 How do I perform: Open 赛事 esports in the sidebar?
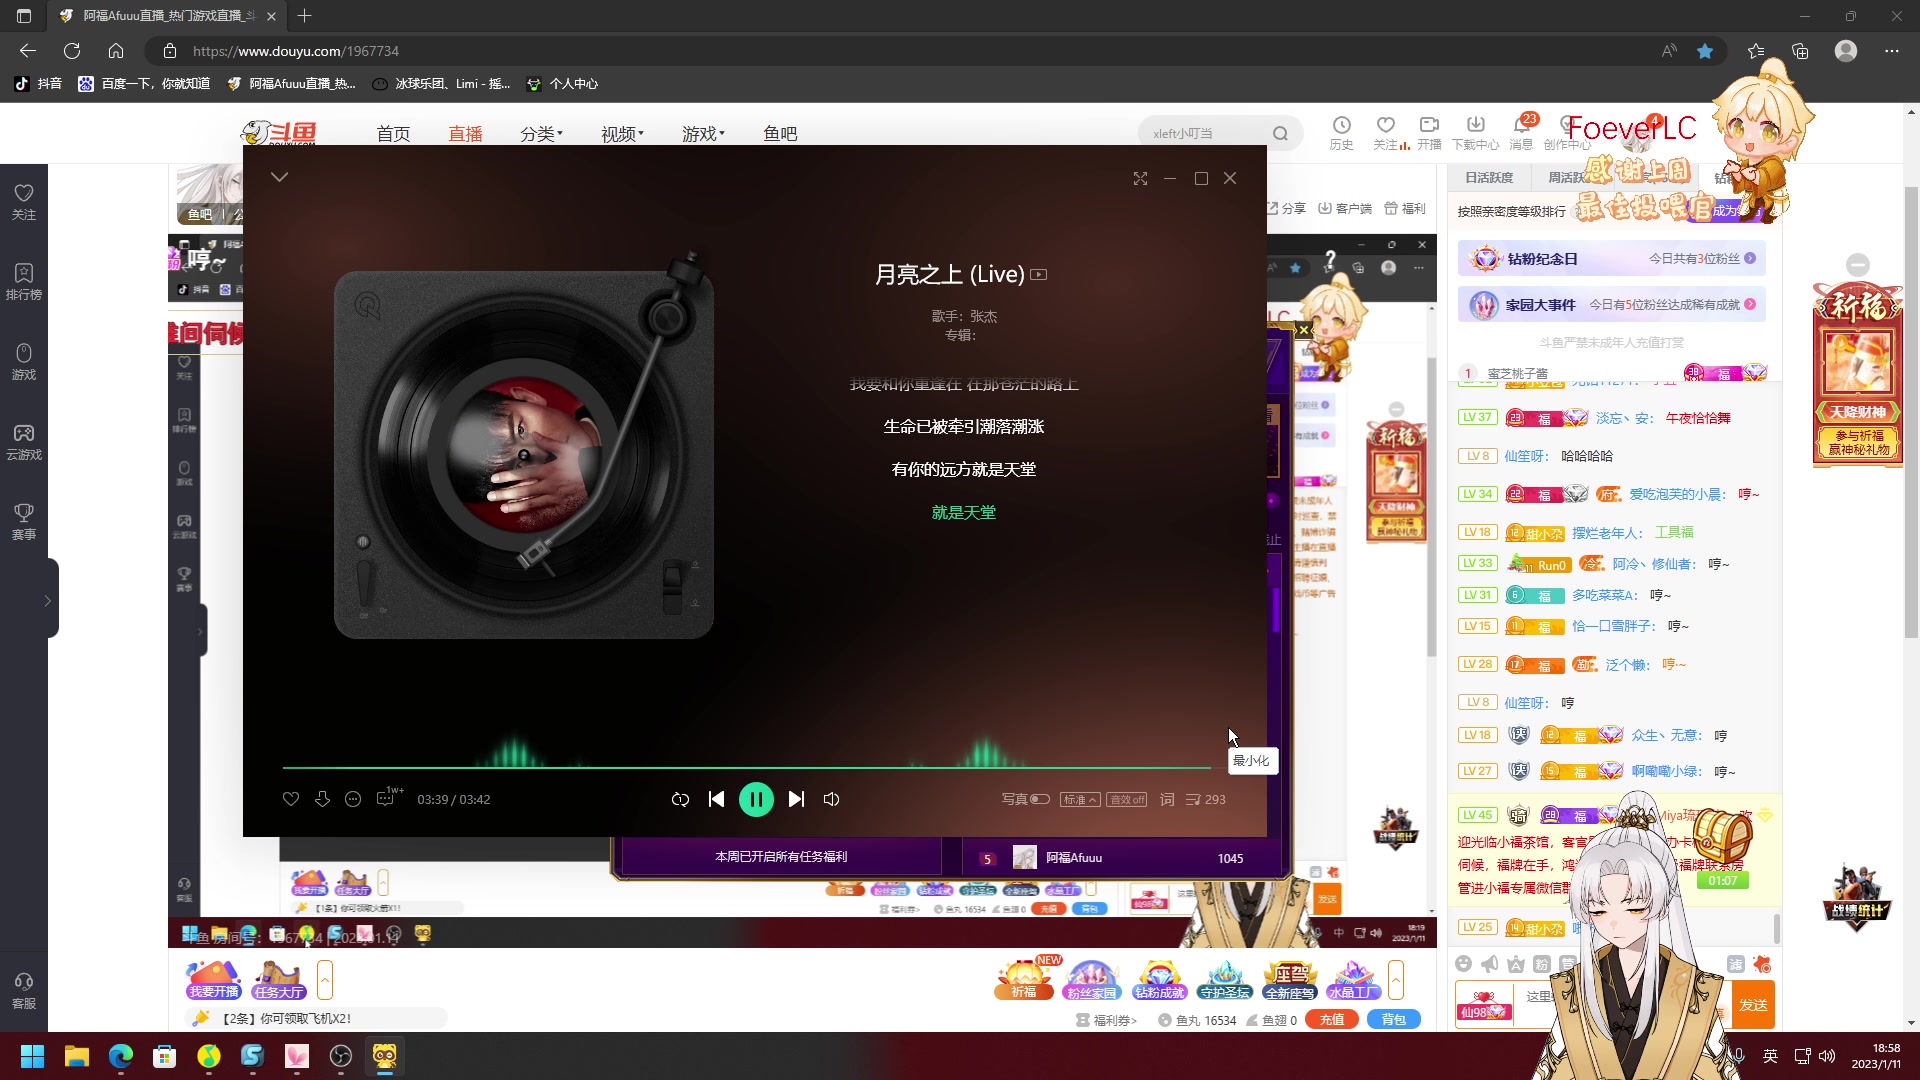point(24,522)
